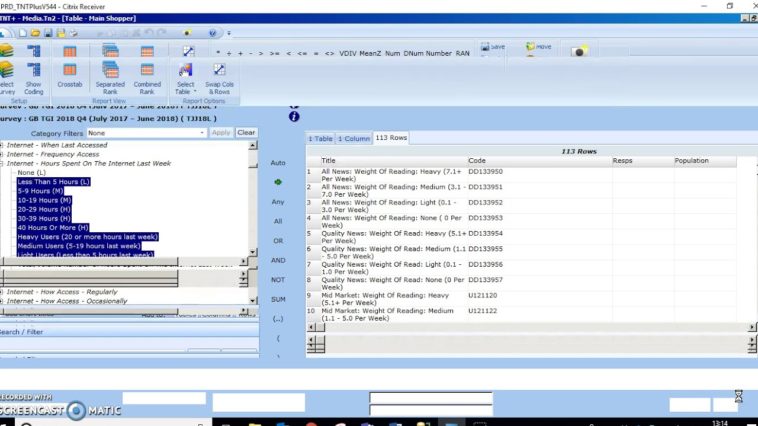Click the camera snapshot icon
This screenshot has height=426, width=758.
pyautogui.click(x=579, y=51)
